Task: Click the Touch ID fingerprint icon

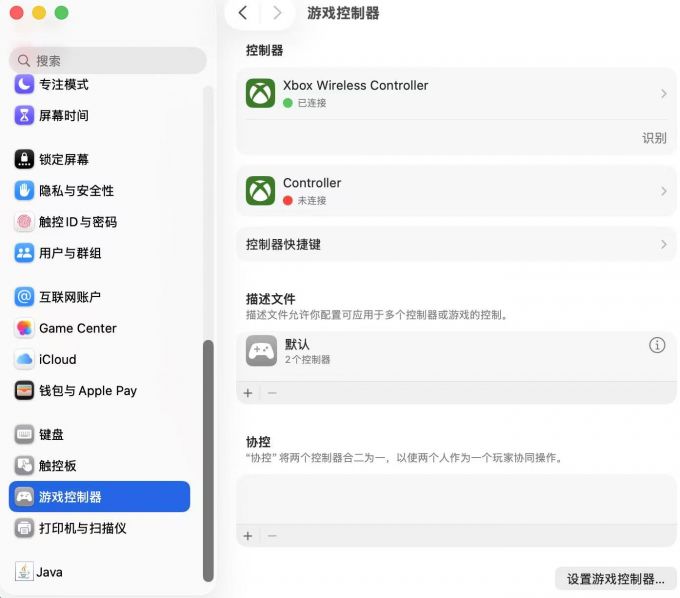Action: [x=24, y=222]
